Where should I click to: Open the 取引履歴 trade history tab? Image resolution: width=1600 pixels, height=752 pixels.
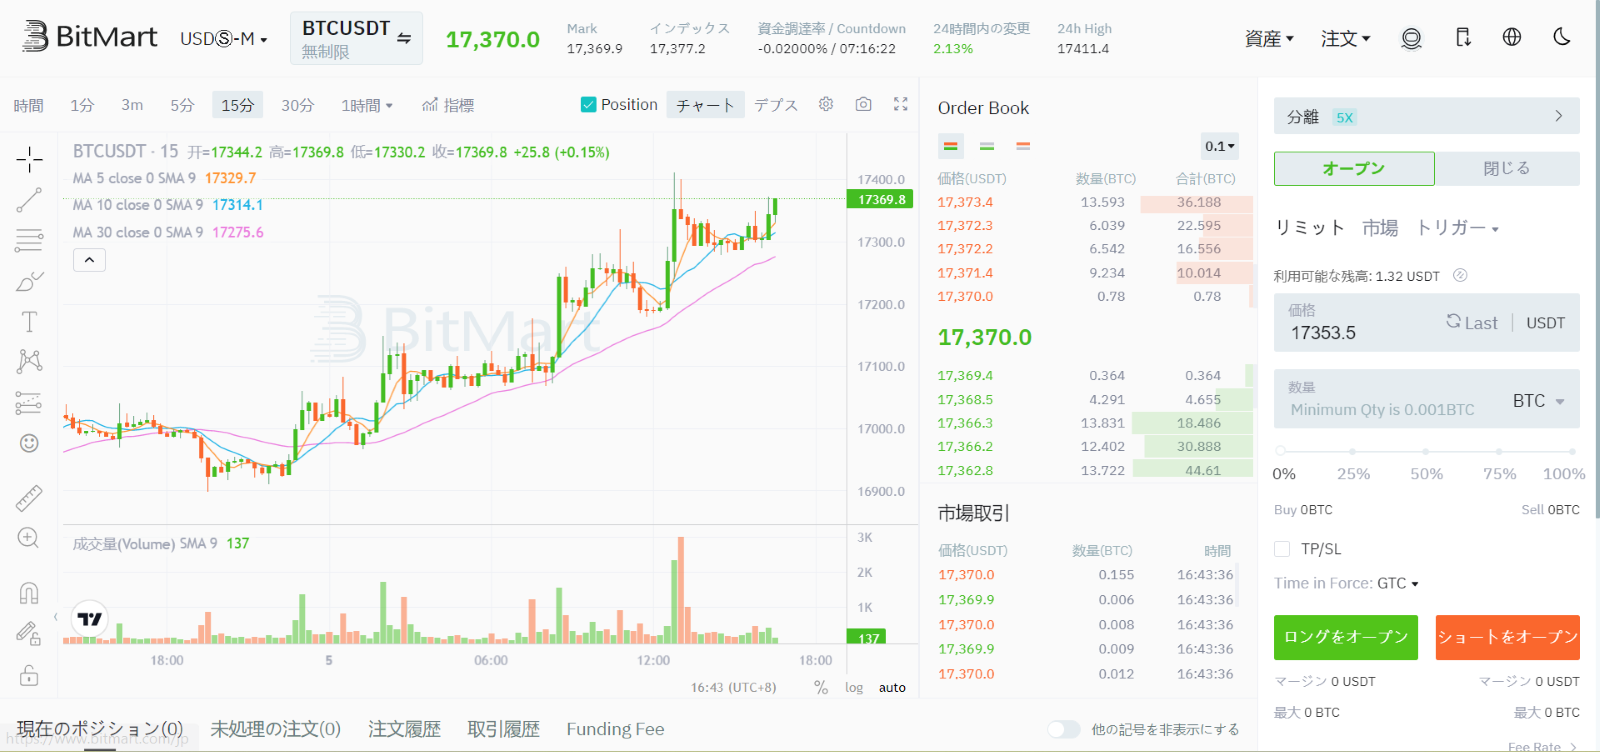click(x=503, y=729)
